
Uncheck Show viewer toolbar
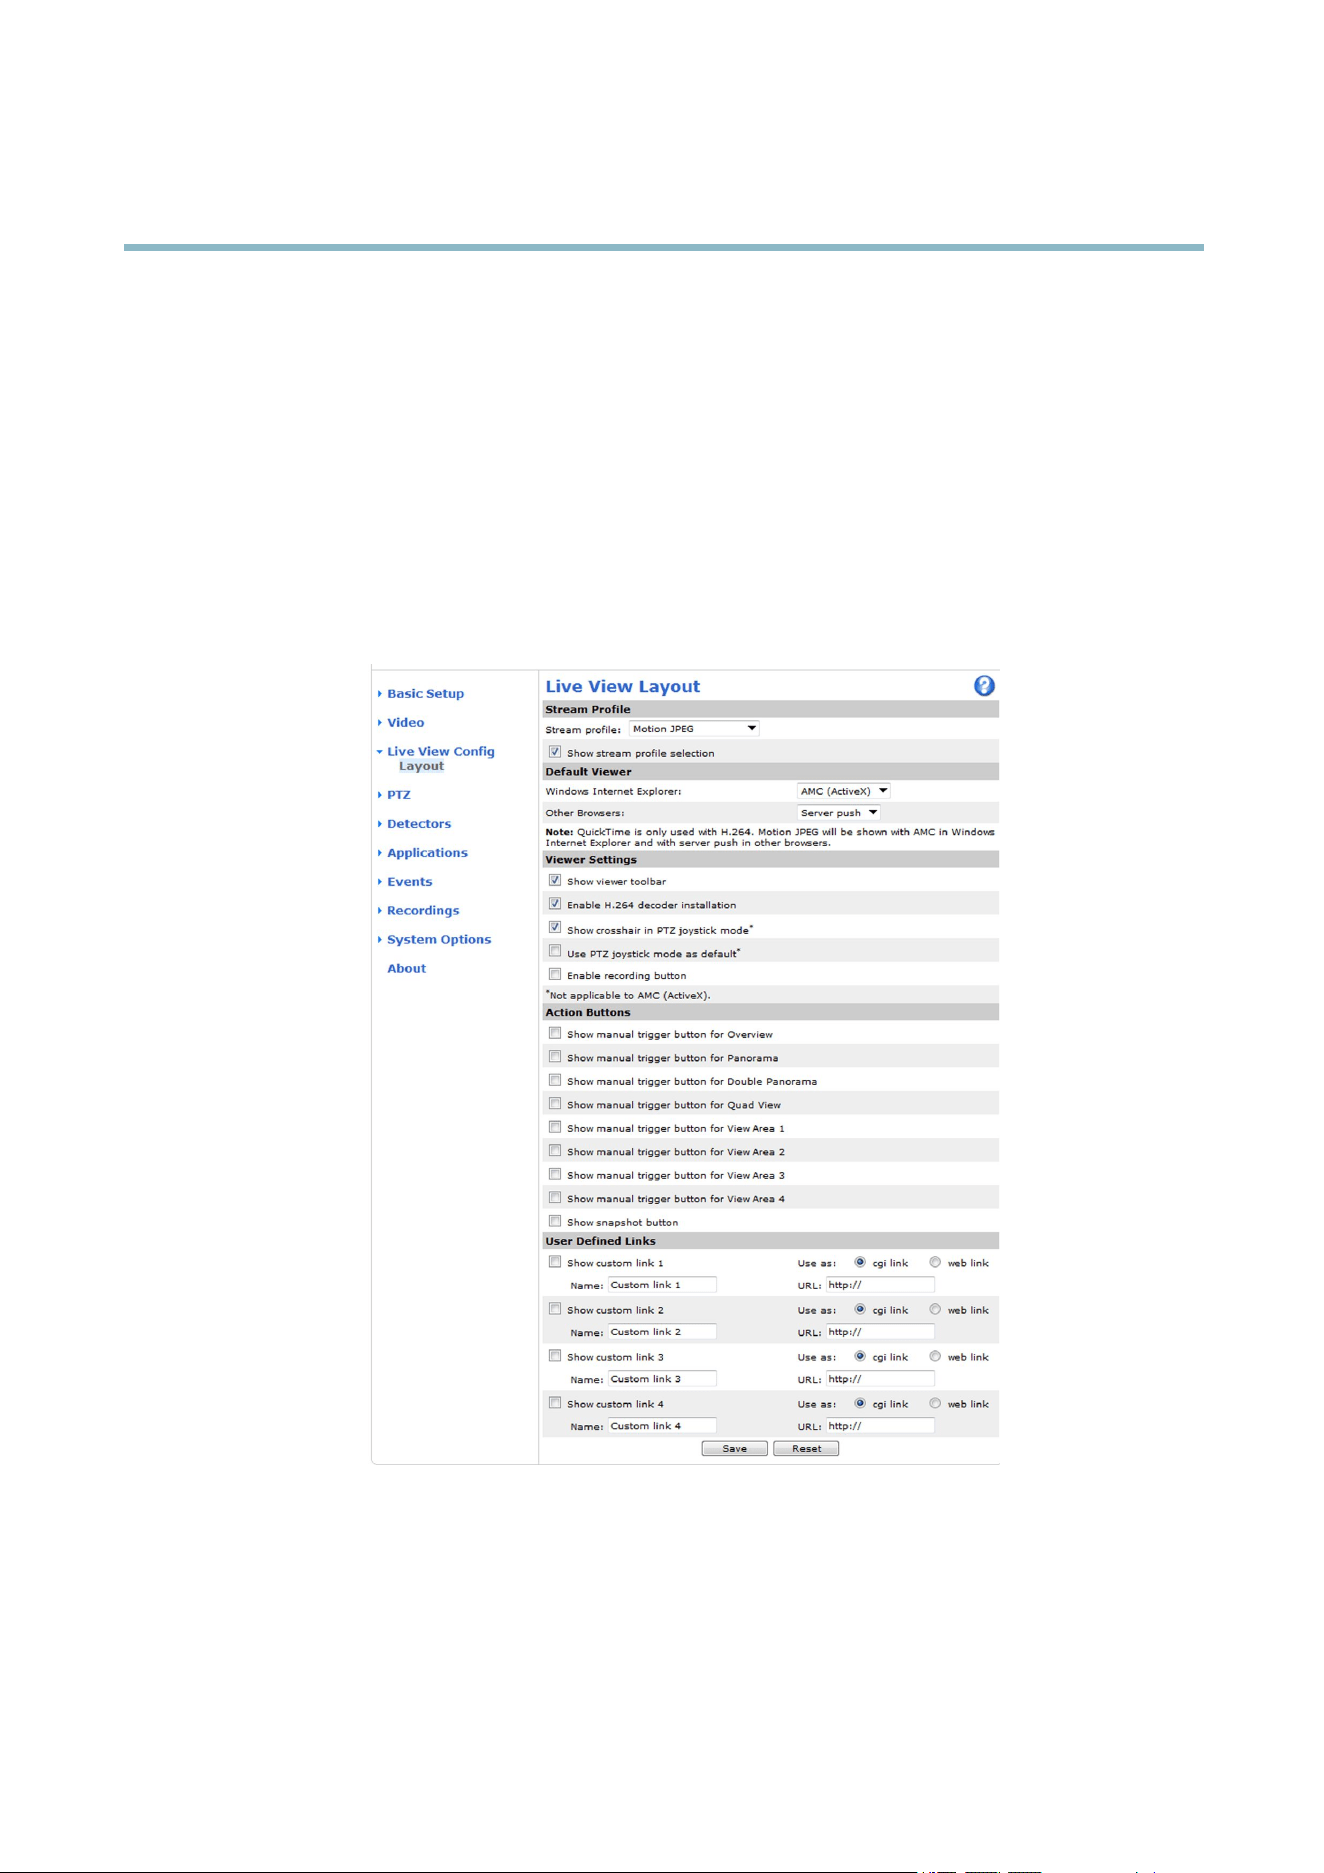point(555,880)
